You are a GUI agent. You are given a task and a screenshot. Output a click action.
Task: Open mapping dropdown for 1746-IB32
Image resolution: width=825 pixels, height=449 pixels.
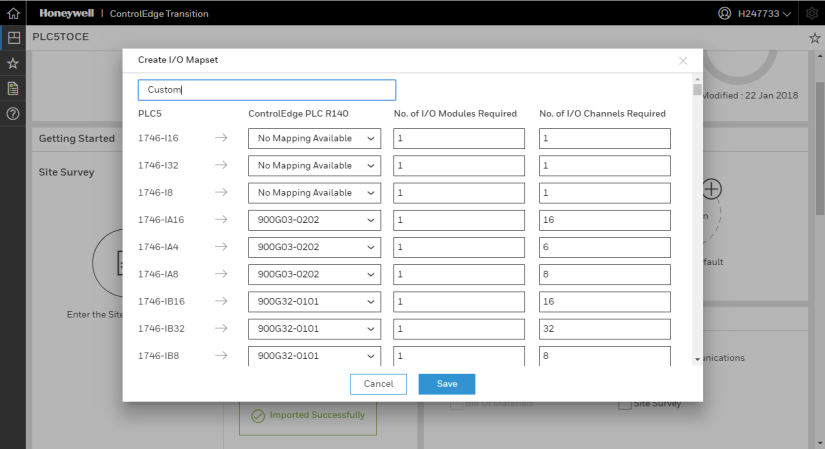314,329
